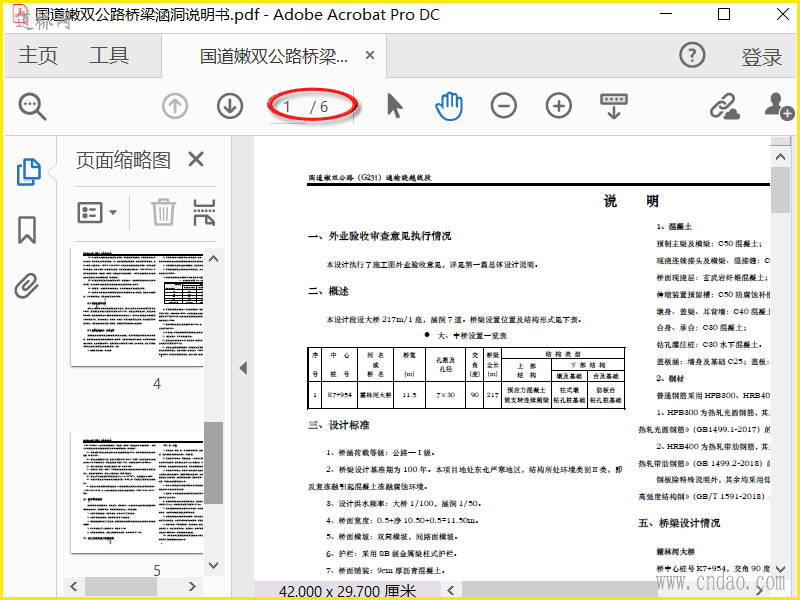Zoom in with the plus button
The image size is (800, 600).
pos(559,106)
